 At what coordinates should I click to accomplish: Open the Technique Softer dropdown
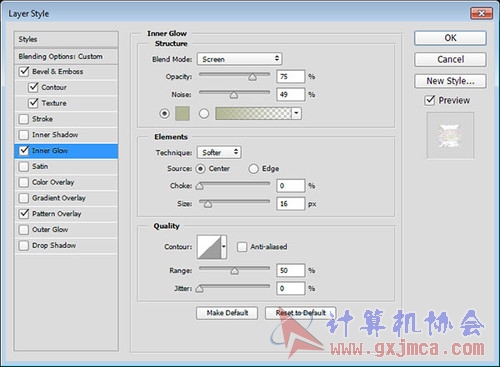[219, 152]
